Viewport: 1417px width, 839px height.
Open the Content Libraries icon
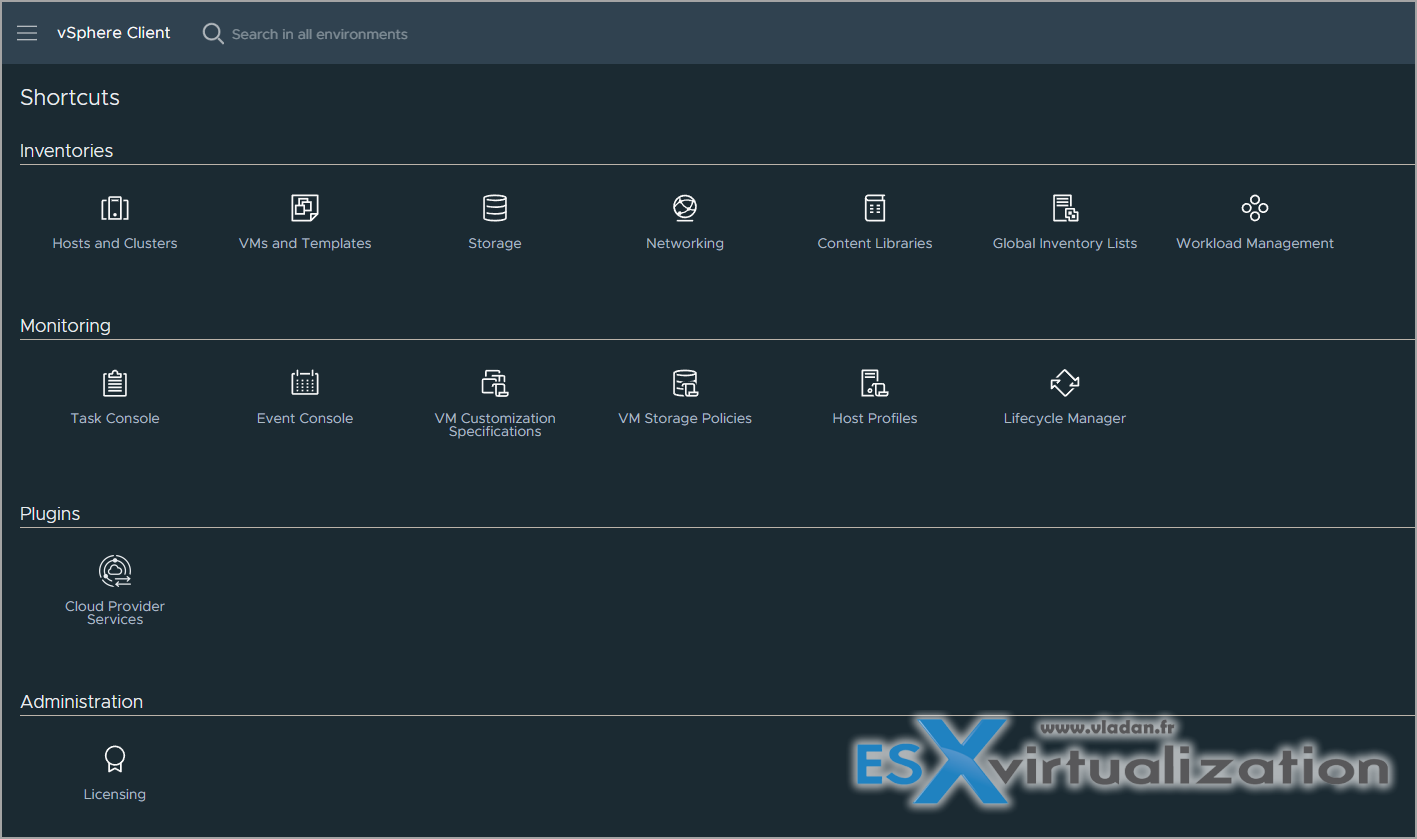pyautogui.click(x=875, y=208)
